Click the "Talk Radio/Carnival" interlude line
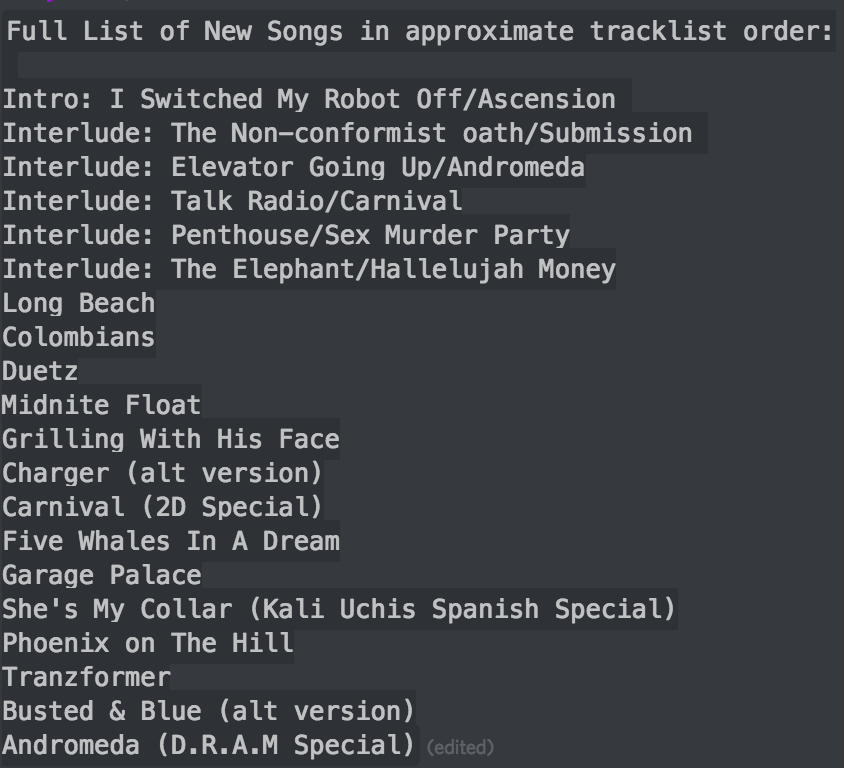Viewport: 844px width, 768px height. (232, 201)
